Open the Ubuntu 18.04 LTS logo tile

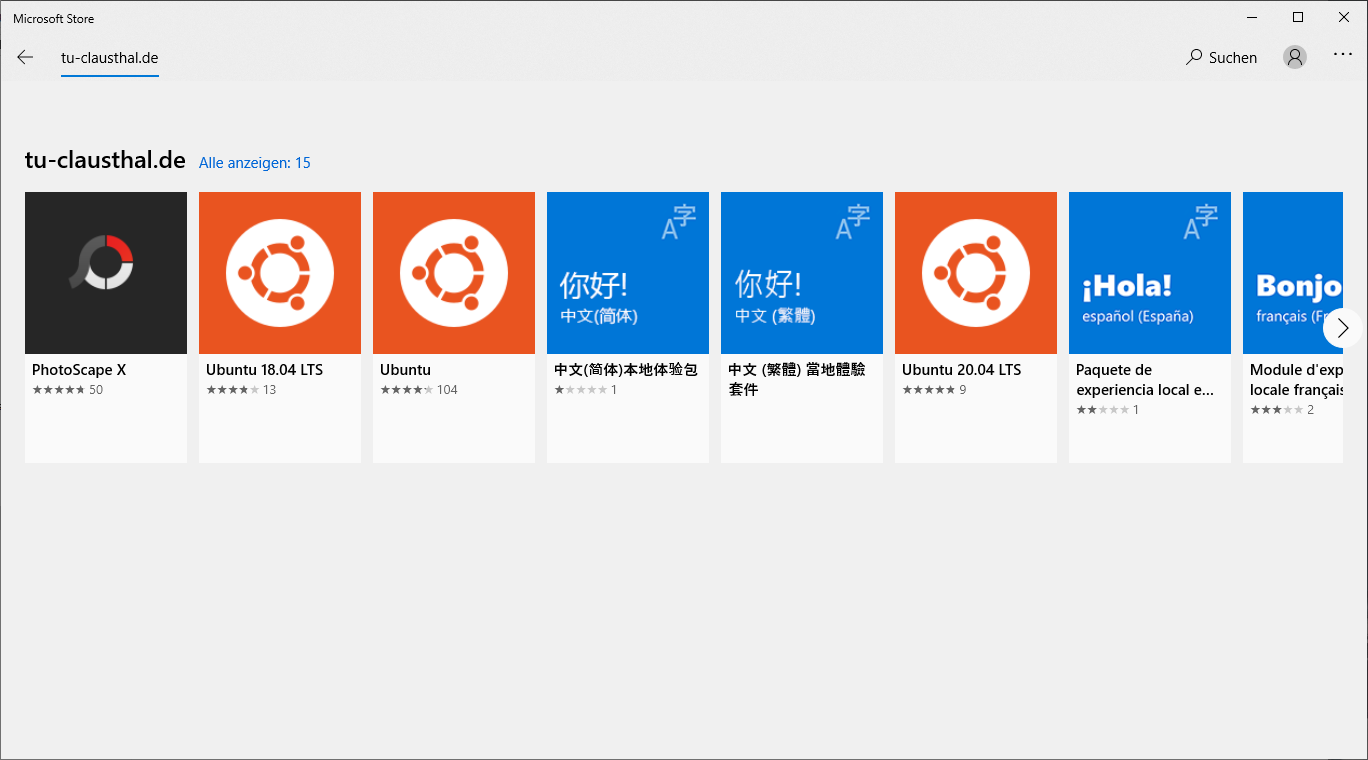point(280,273)
